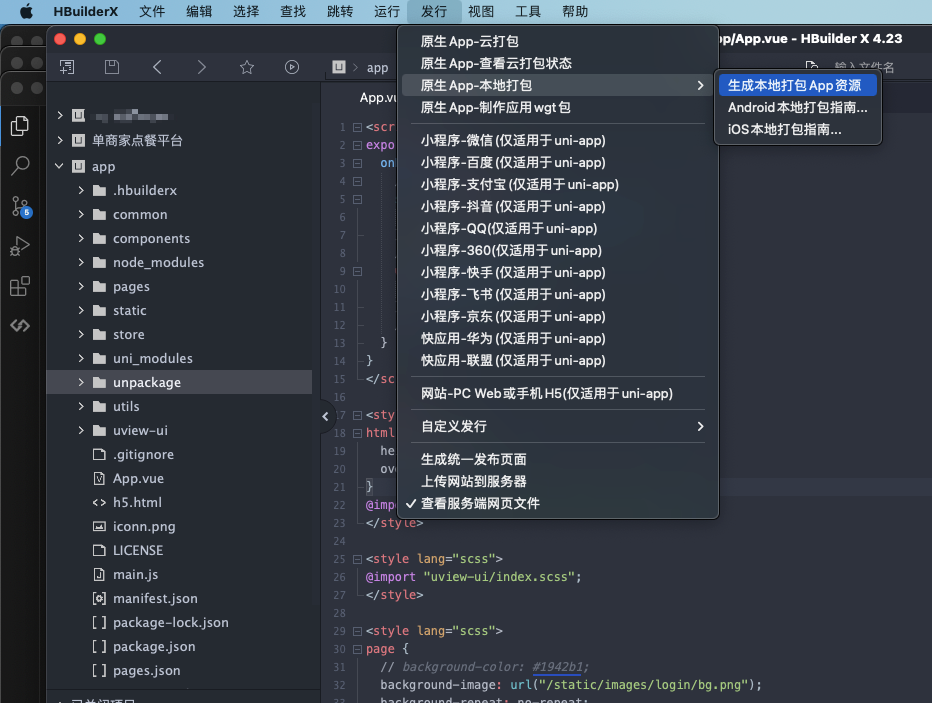Collapse the app project tree
Image resolution: width=932 pixels, height=703 pixels.
(59, 166)
